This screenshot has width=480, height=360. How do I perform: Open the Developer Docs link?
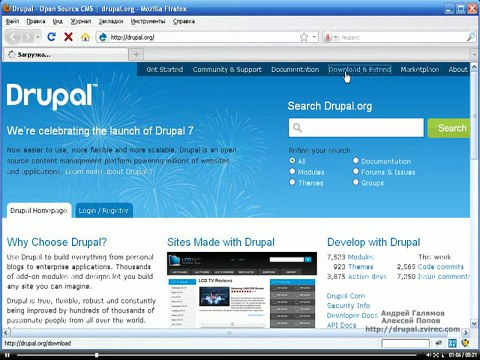click(352, 315)
